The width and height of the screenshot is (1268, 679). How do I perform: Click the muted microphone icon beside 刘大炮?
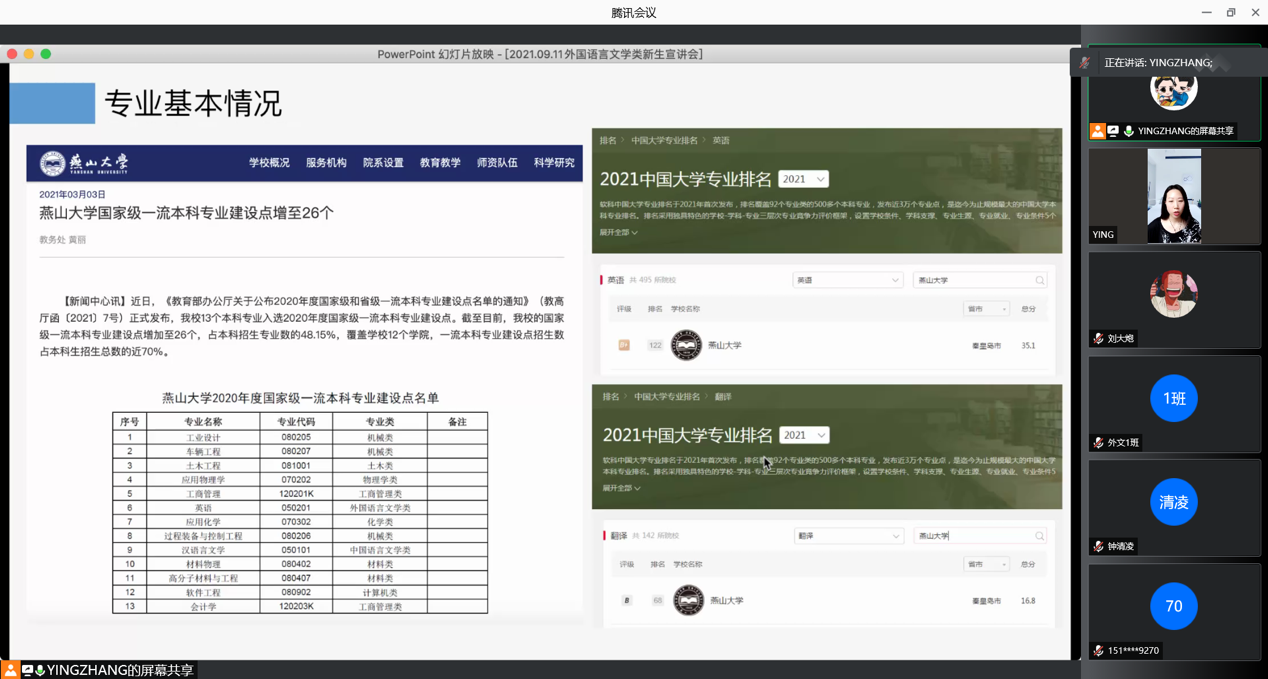(1098, 339)
